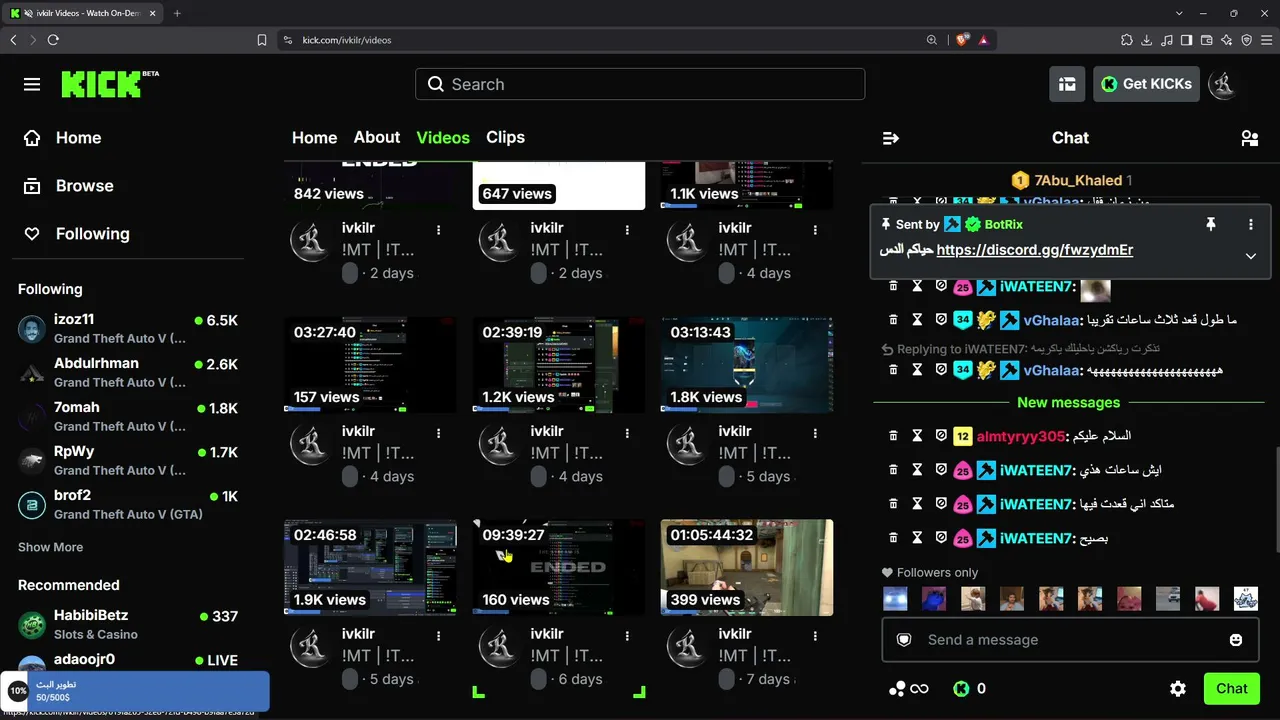Open the emoji picker in message box

[1236, 640]
